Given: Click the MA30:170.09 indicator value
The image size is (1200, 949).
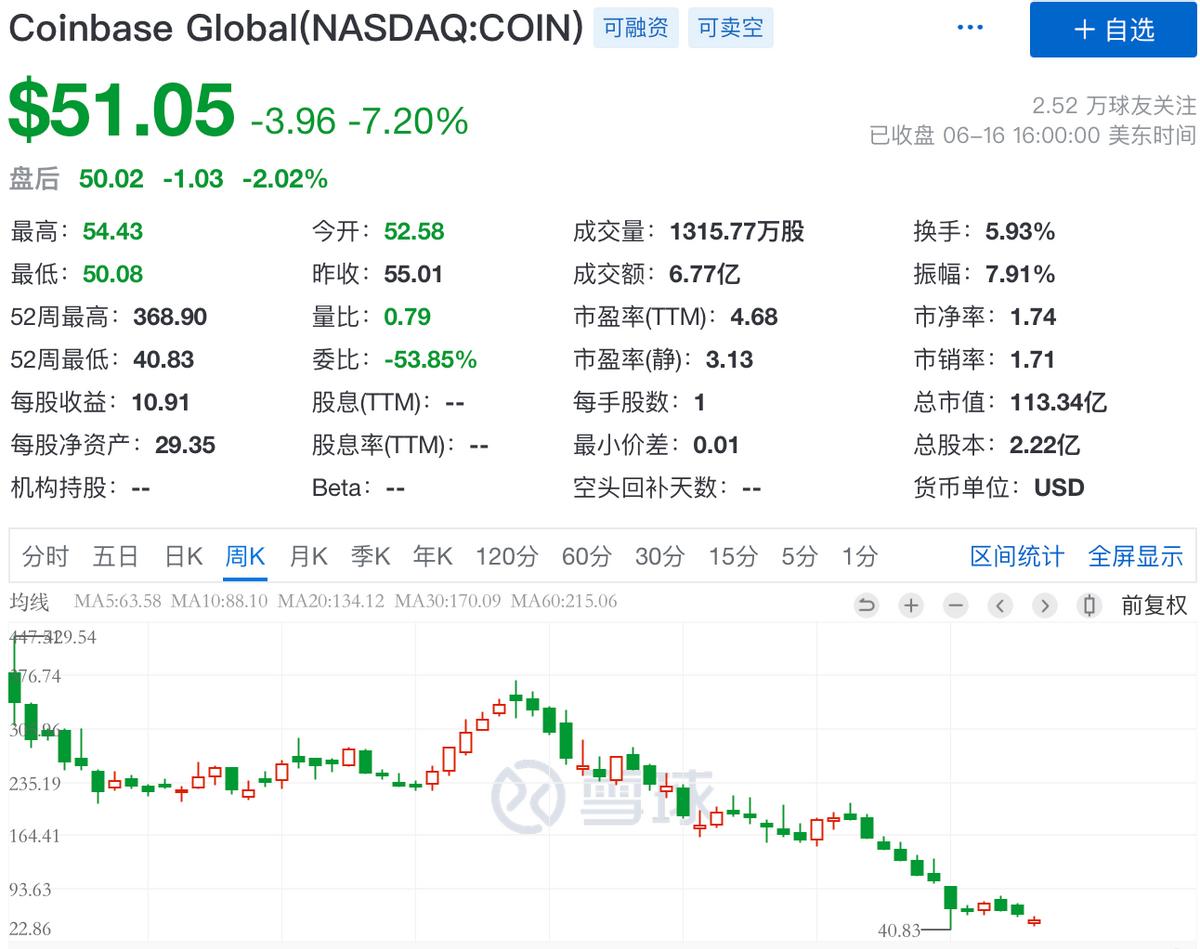Looking at the screenshot, I should pos(448,602).
